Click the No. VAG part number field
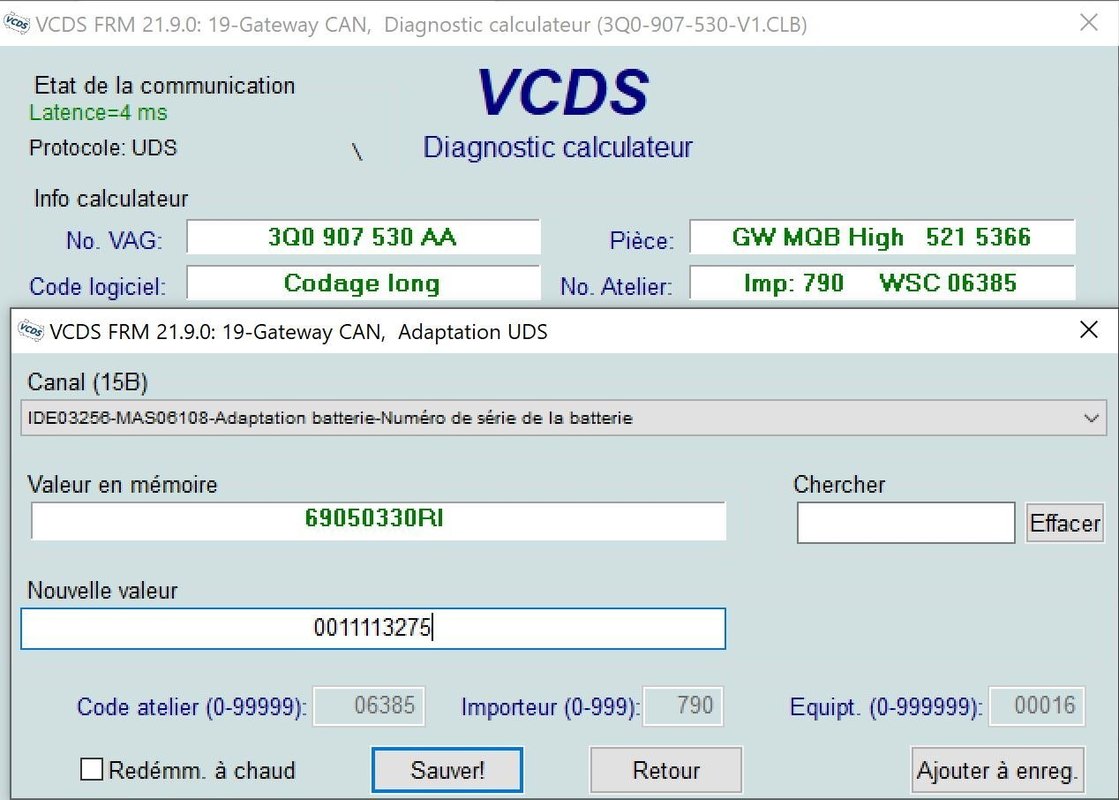Image resolution: width=1119 pixels, height=800 pixels. tap(363, 238)
